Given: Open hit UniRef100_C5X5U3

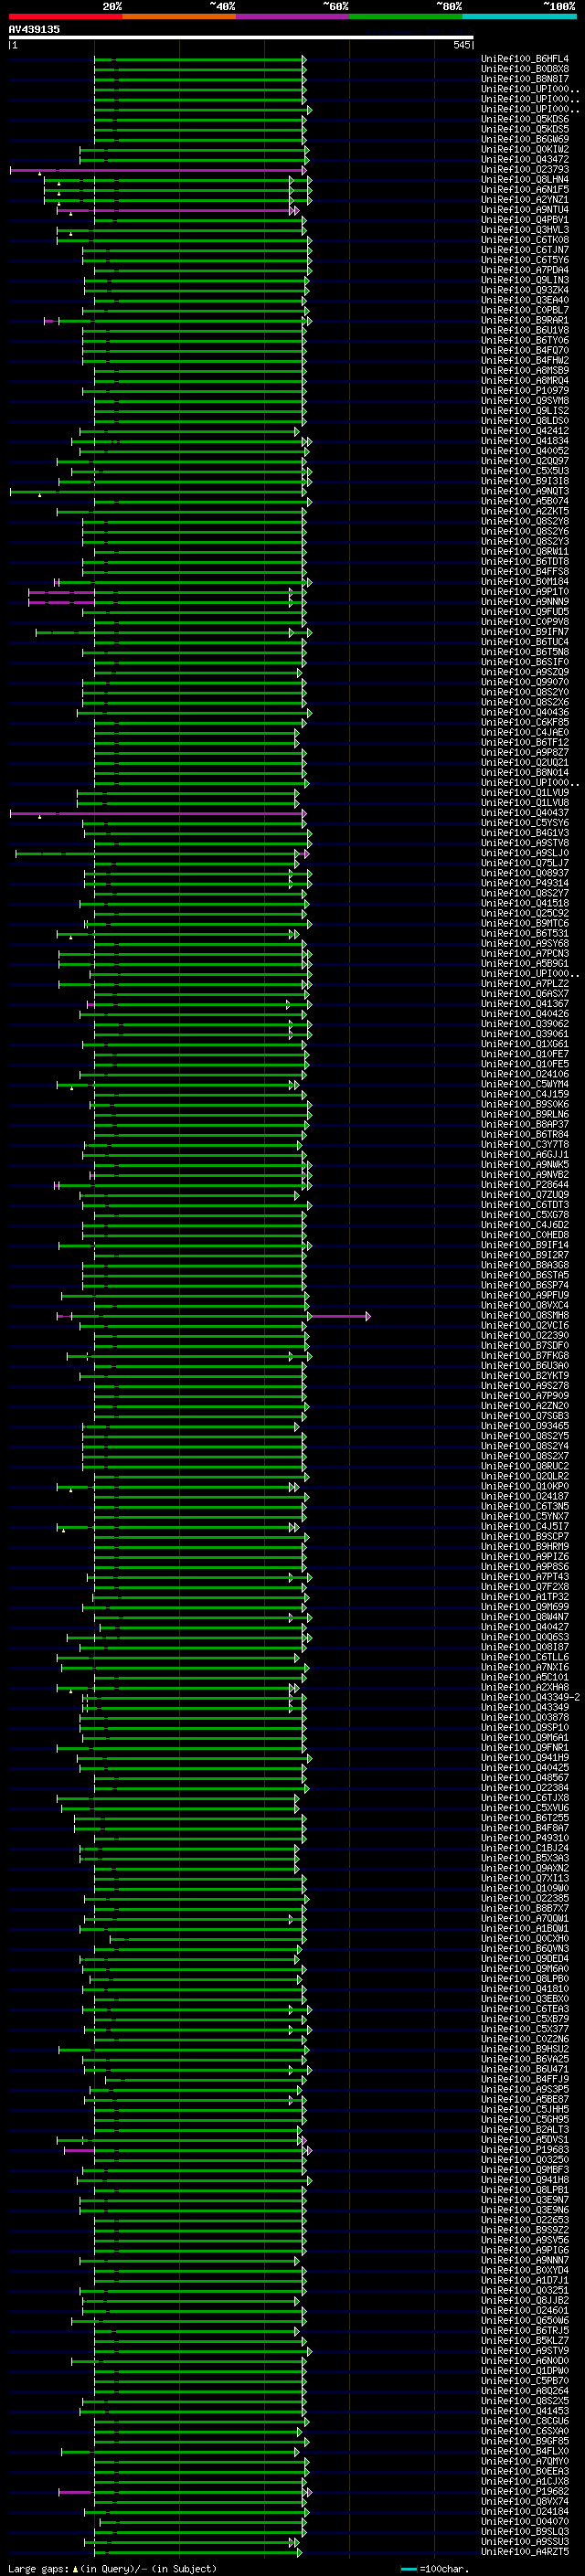Looking at the screenshot, I should click(524, 471).
